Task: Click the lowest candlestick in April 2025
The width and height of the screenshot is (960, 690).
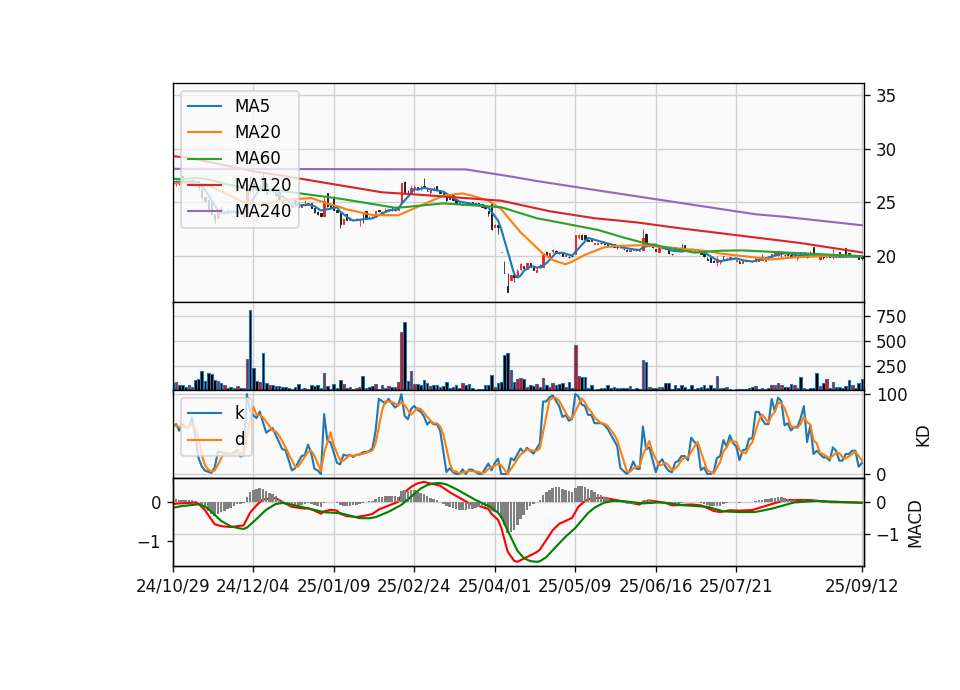Action: coord(508,283)
